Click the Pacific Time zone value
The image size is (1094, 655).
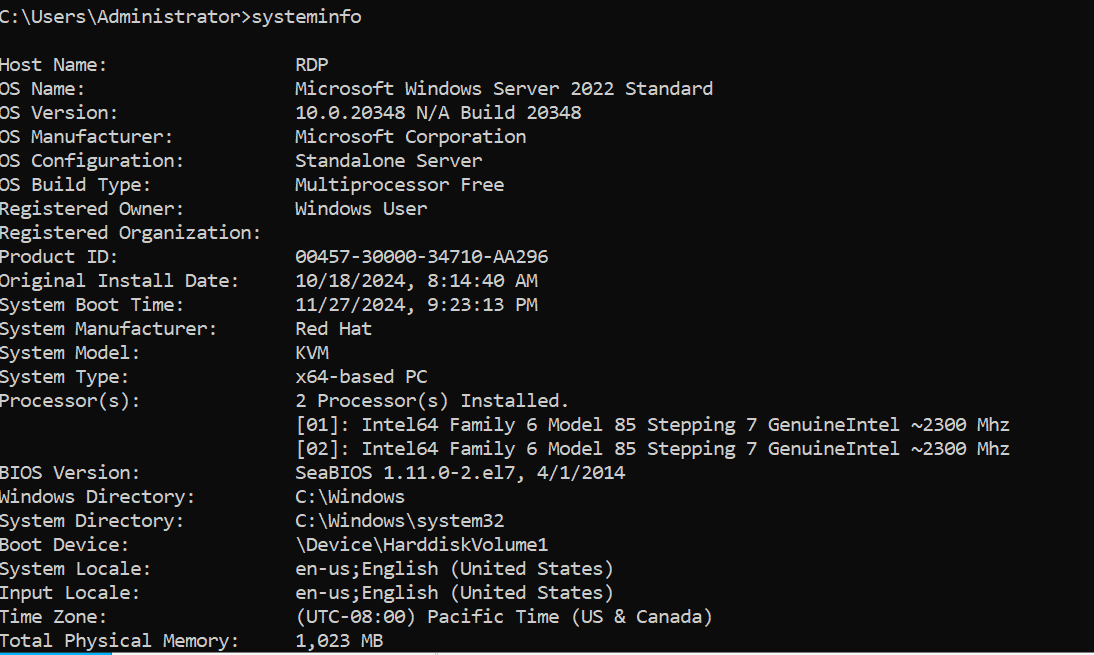(504, 617)
